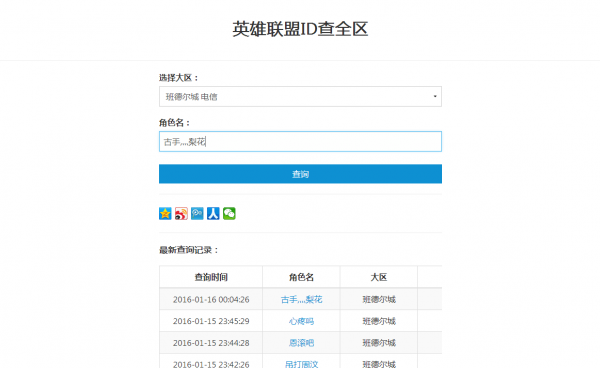Click the blue 查询 button

[300, 174]
